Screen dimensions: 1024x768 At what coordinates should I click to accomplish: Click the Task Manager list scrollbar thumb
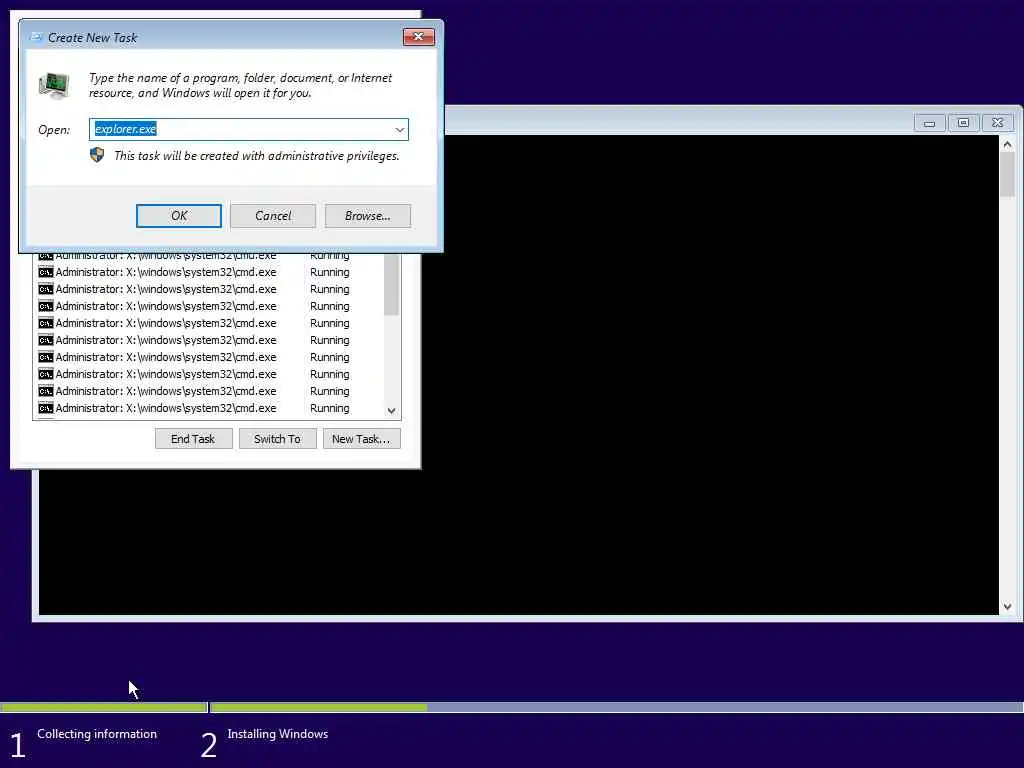pos(391,285)
